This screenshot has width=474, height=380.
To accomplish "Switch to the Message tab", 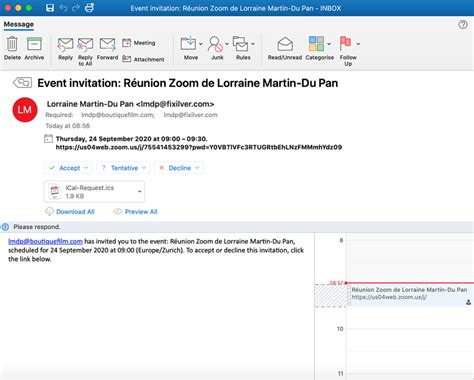I will (x=19, y=24).
